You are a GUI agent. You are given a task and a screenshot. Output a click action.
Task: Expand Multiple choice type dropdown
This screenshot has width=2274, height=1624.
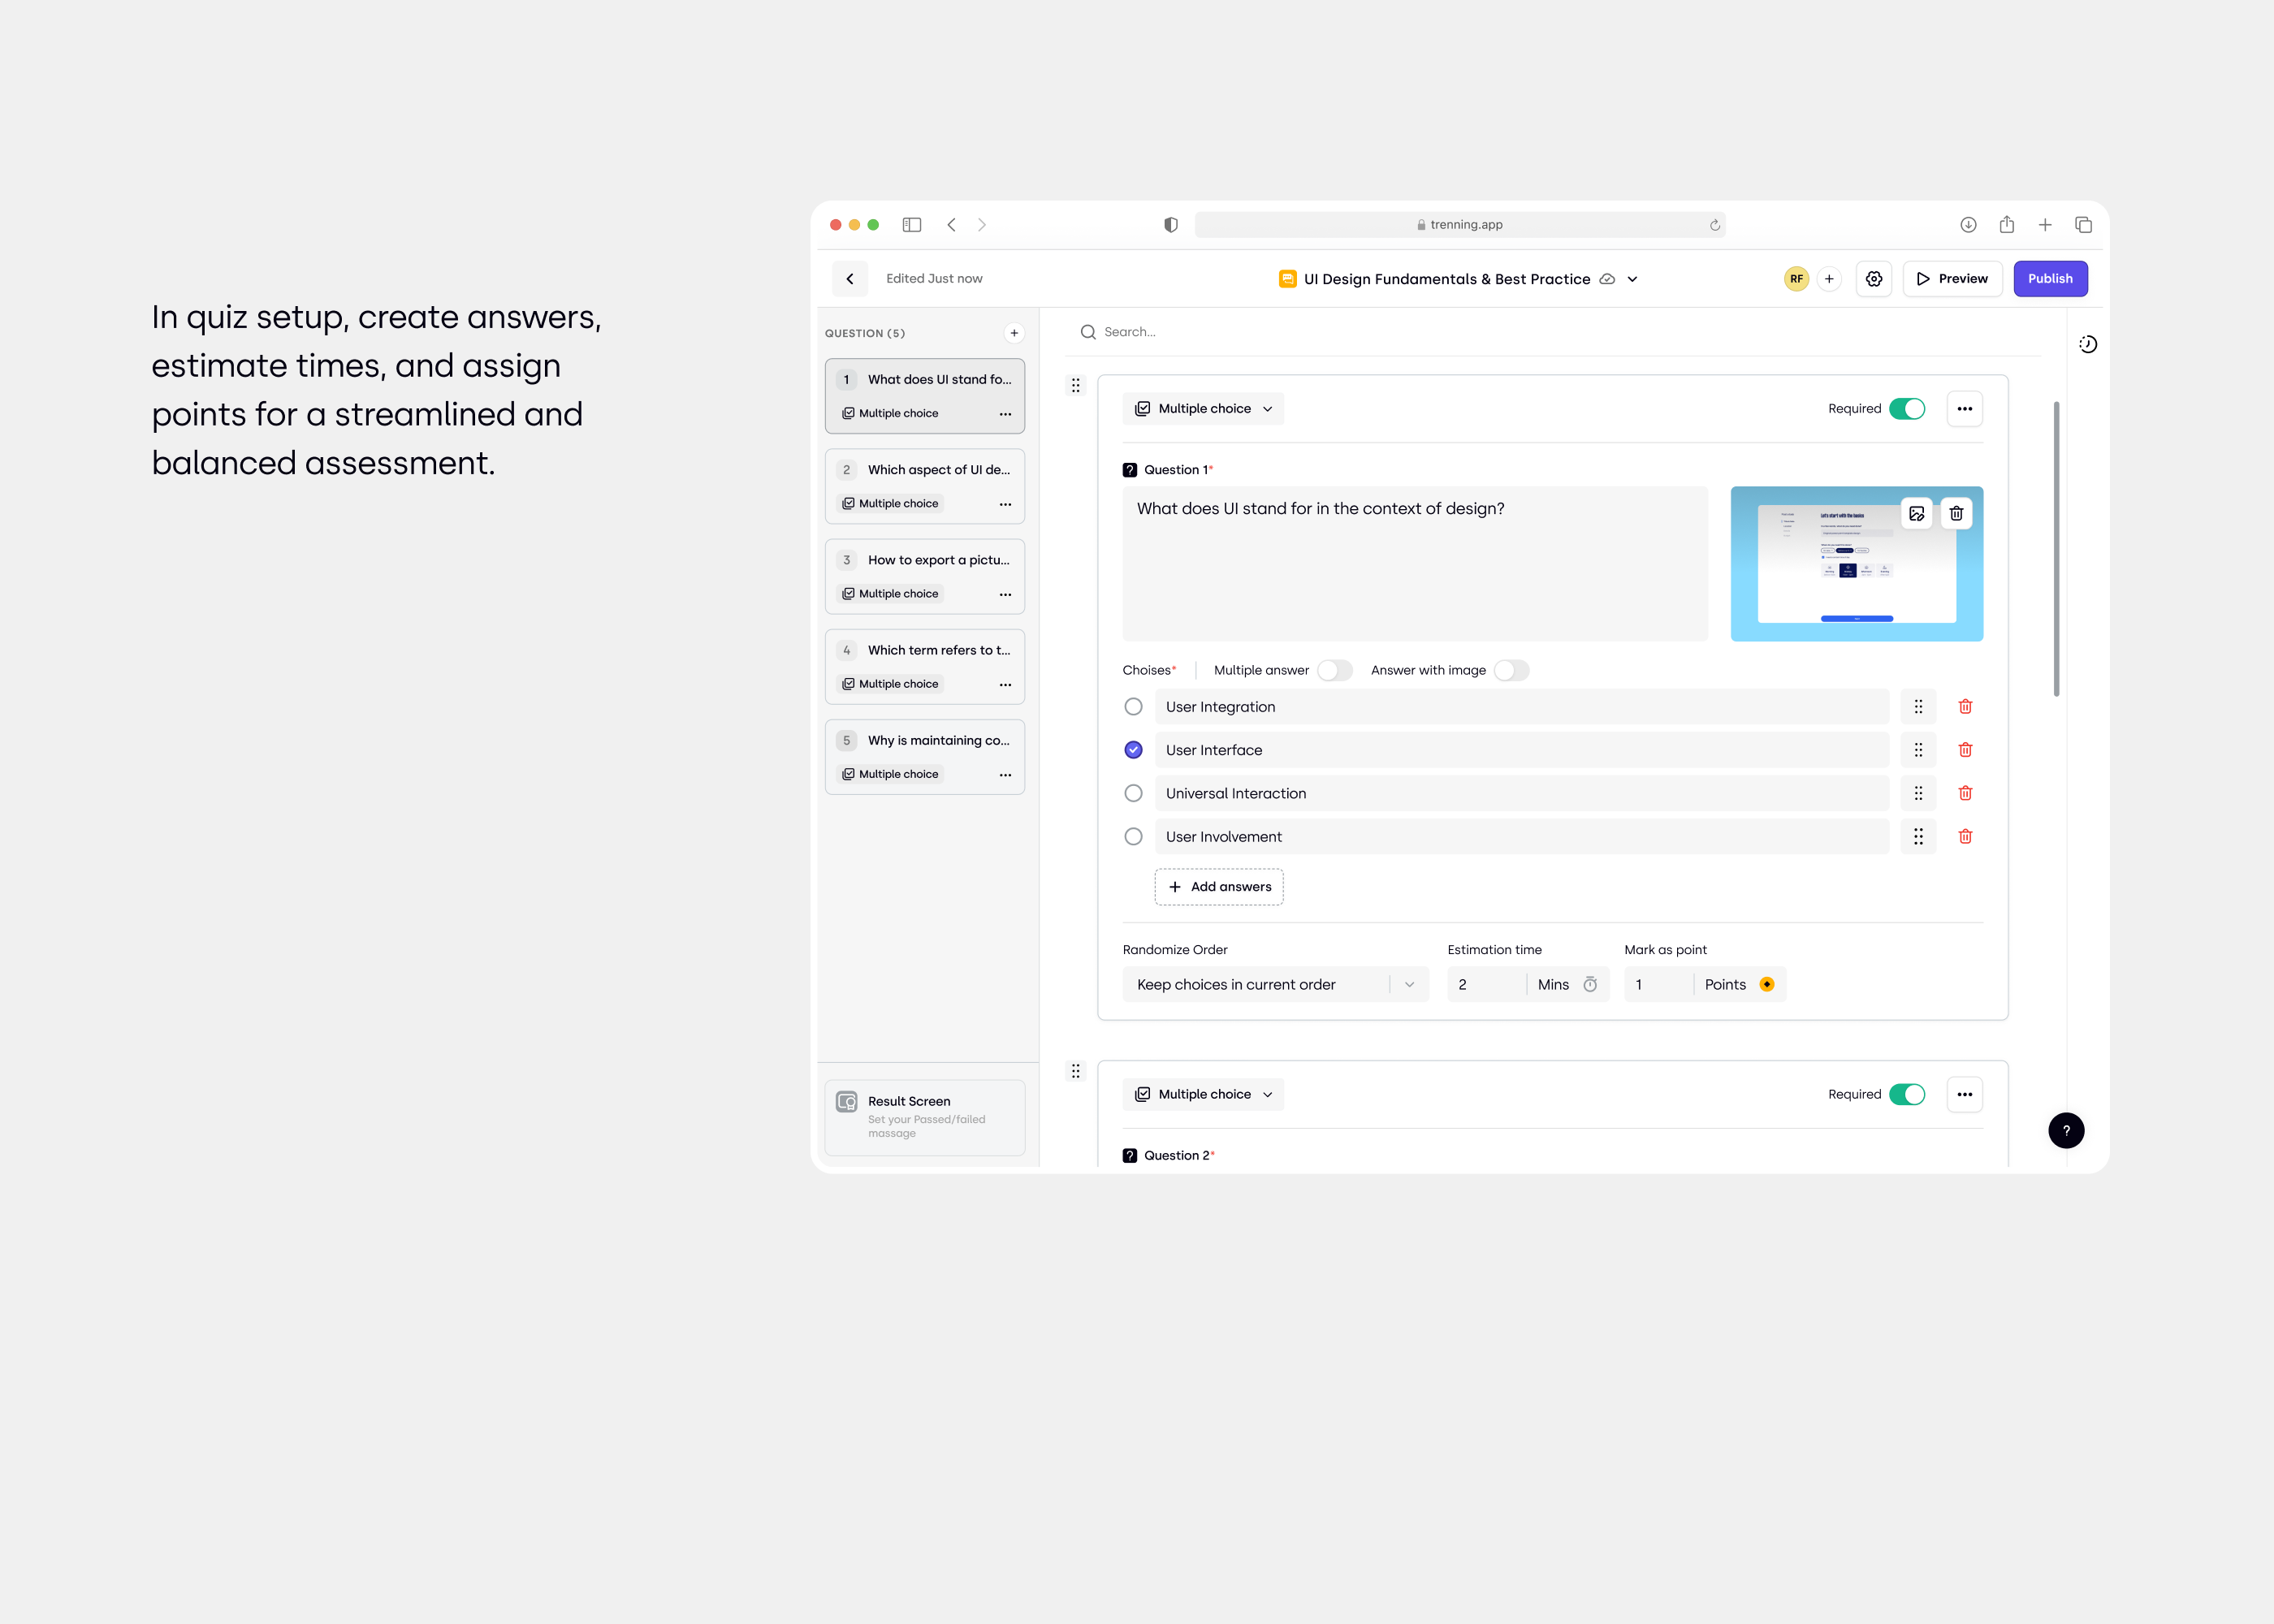coord(1204,408)
